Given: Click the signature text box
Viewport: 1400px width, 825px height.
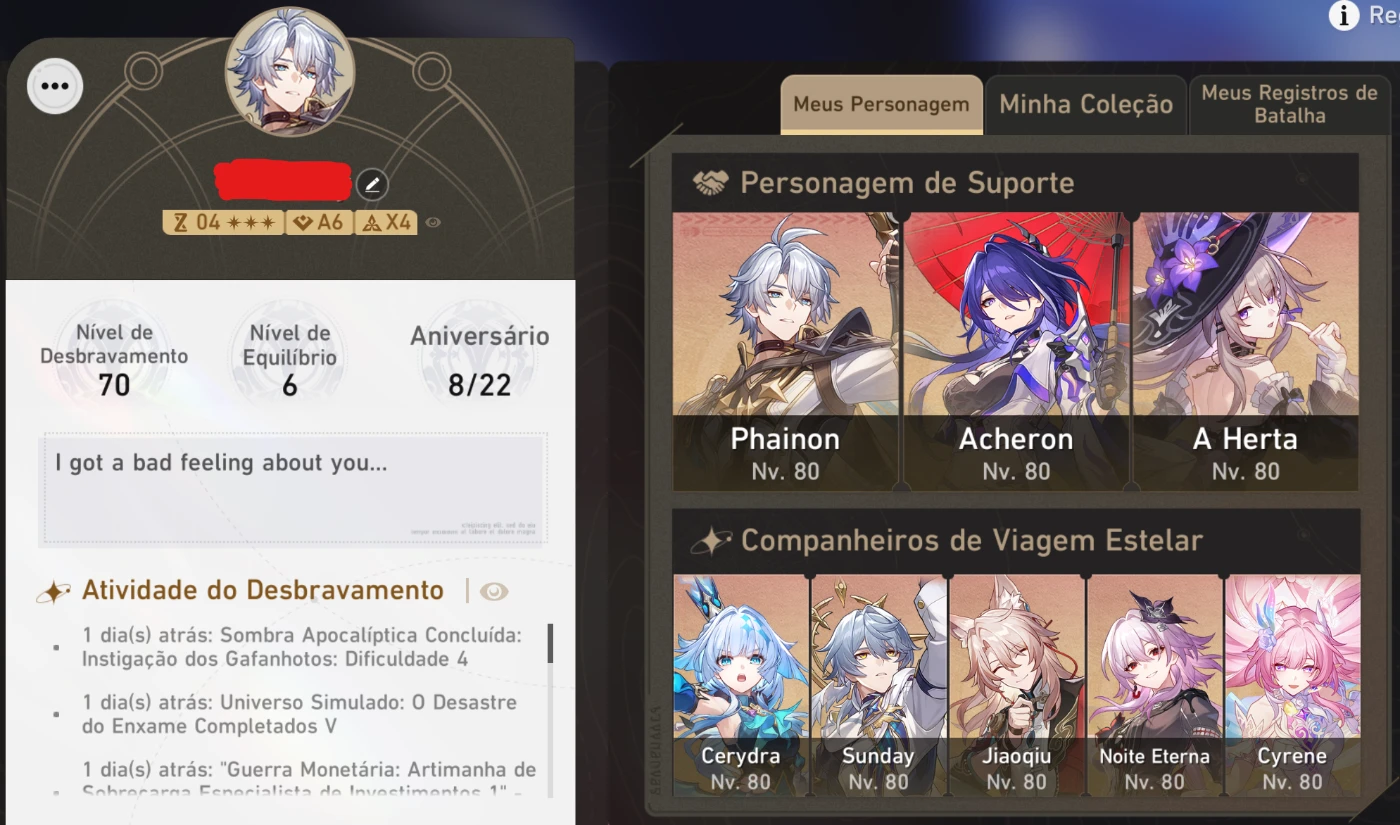Looking at the screenshot, I should [x=293, y=490].
